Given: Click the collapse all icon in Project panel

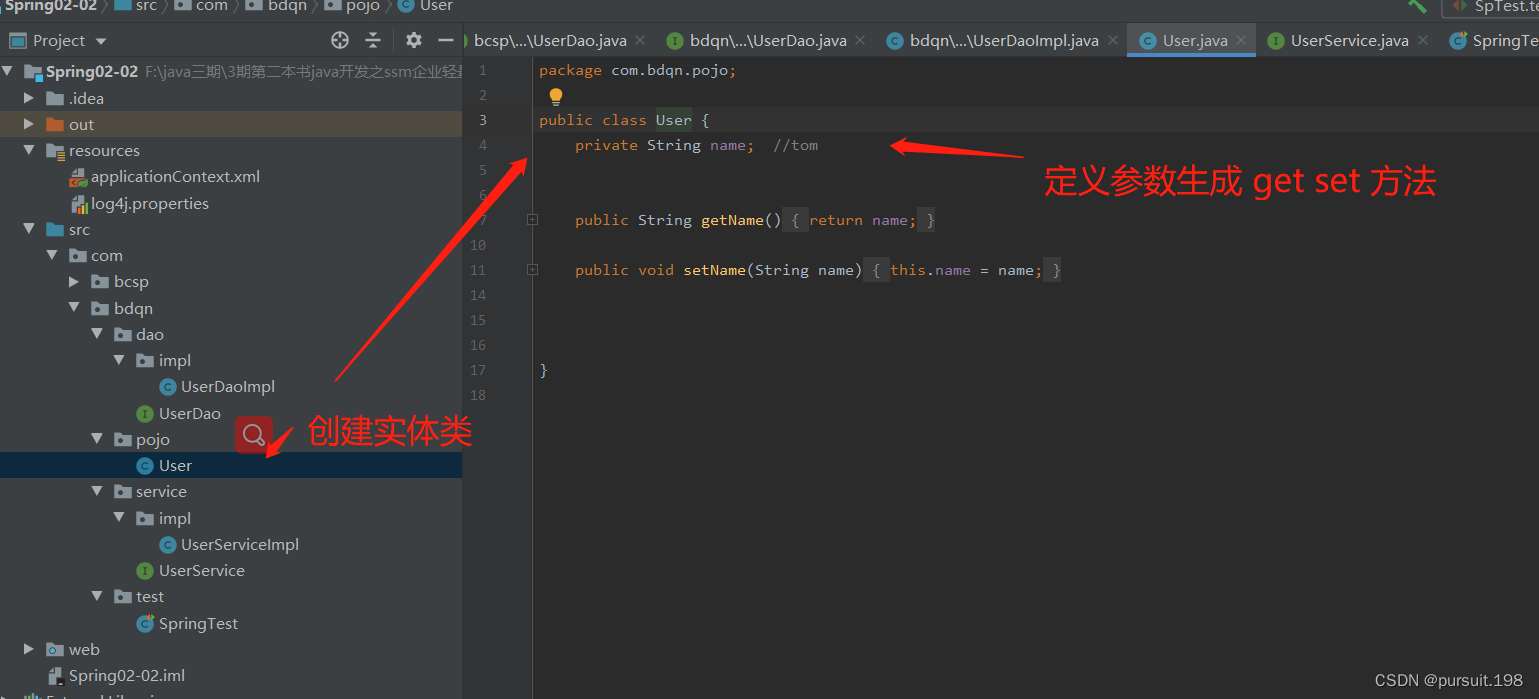Looking at the screenshot, I should pos(373,40).
